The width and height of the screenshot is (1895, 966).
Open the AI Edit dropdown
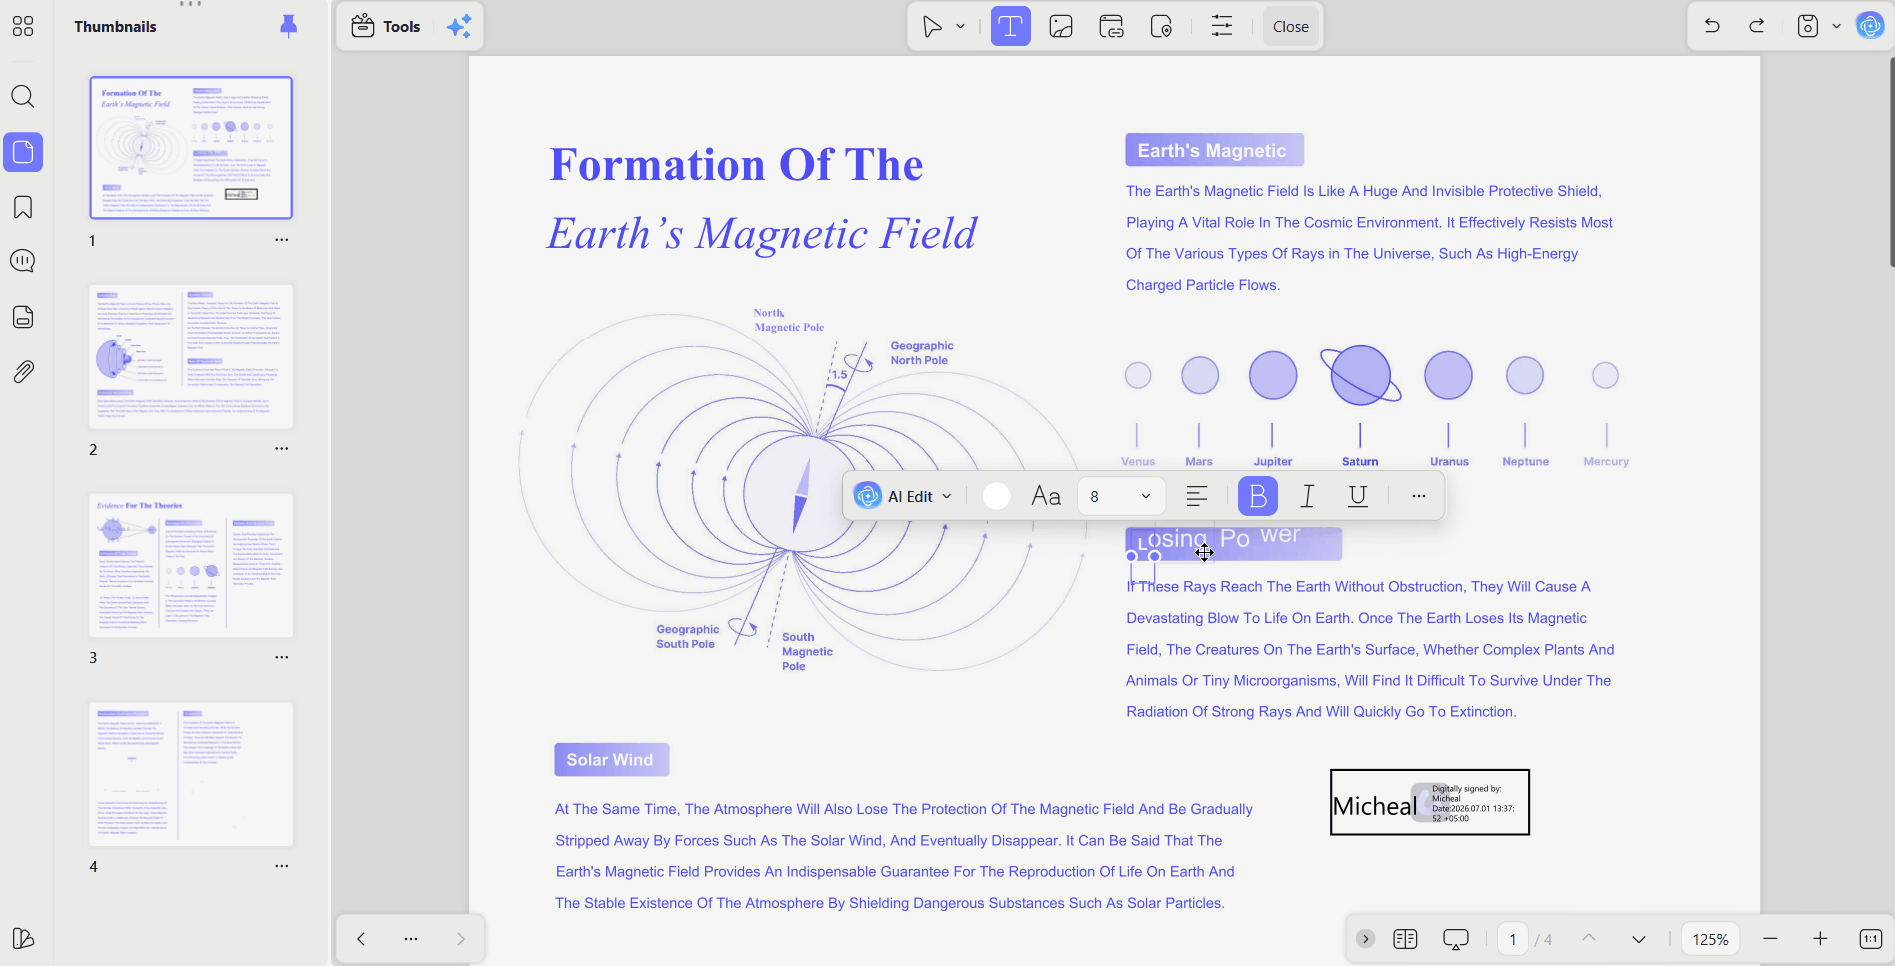tap(904, 496)
